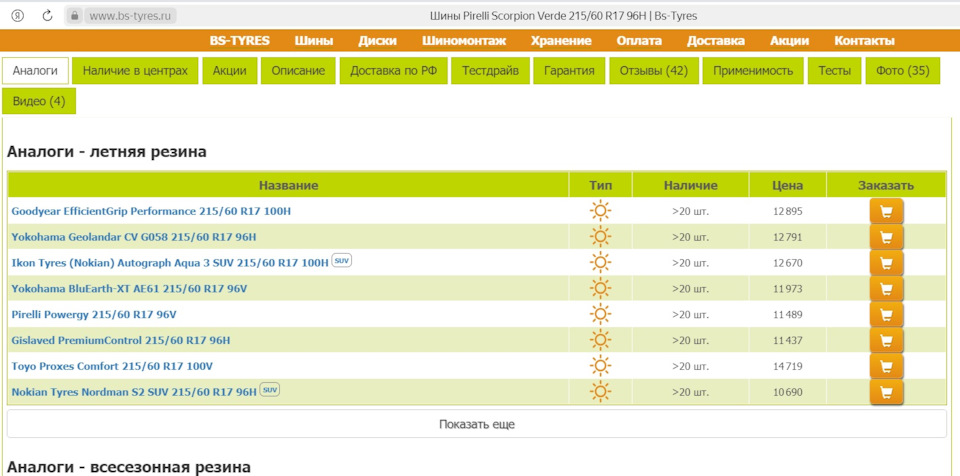
Task: Open the Доставка по РФ tab
Action: click(x=394, y=70)
